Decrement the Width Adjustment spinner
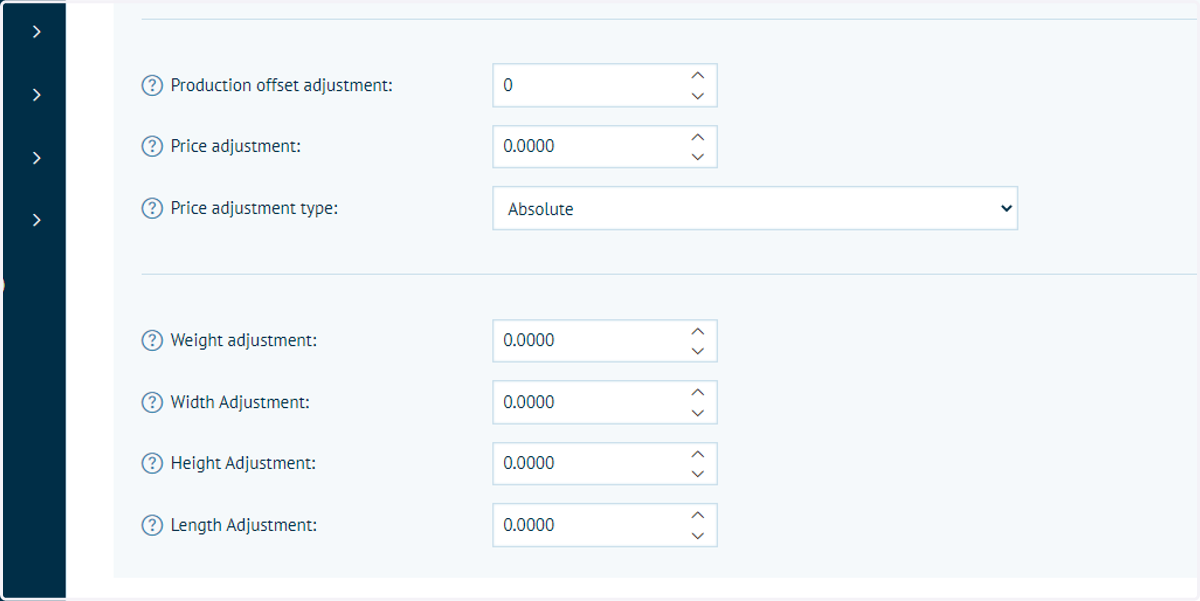Viewport: 1200px width, 601px height. (698, 413)
